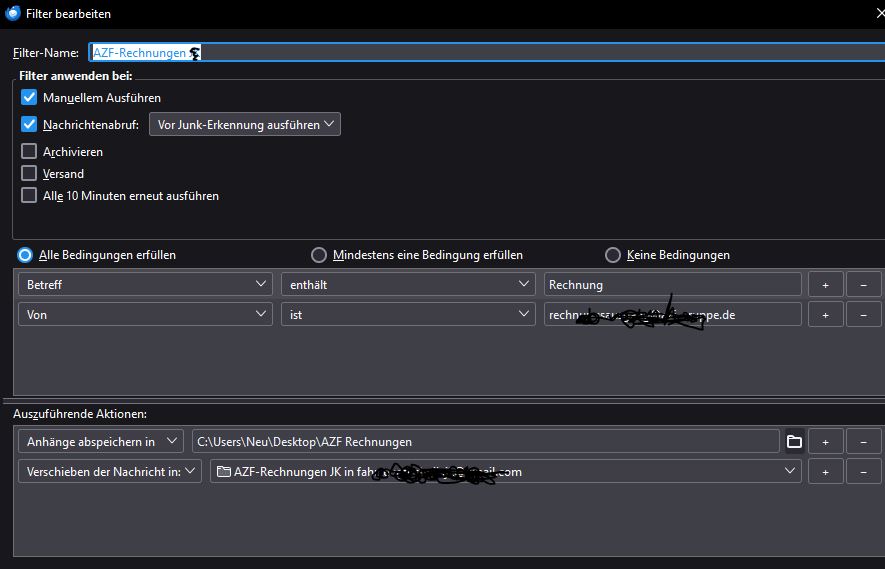Add condition after the Von row
Screen dimensions: 885x569
pyautogui.click(x=825, y=314)
